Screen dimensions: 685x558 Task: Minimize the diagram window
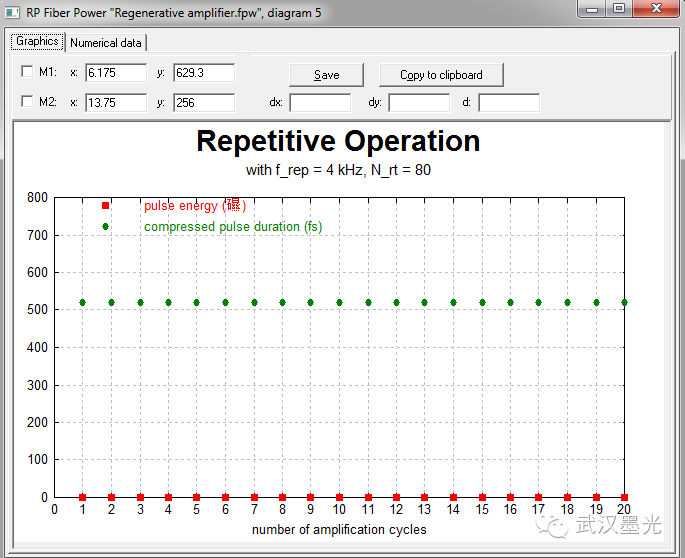click(592, 9)
